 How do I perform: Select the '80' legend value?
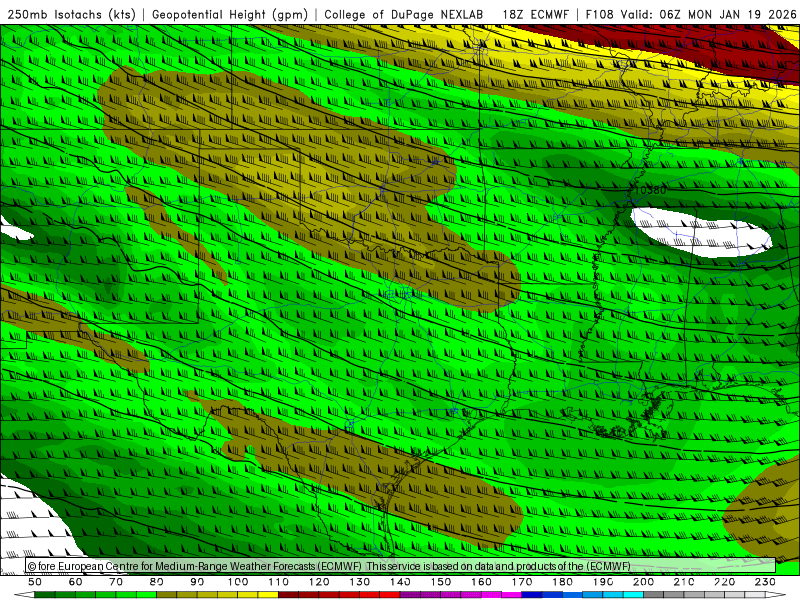coord(157,582)
